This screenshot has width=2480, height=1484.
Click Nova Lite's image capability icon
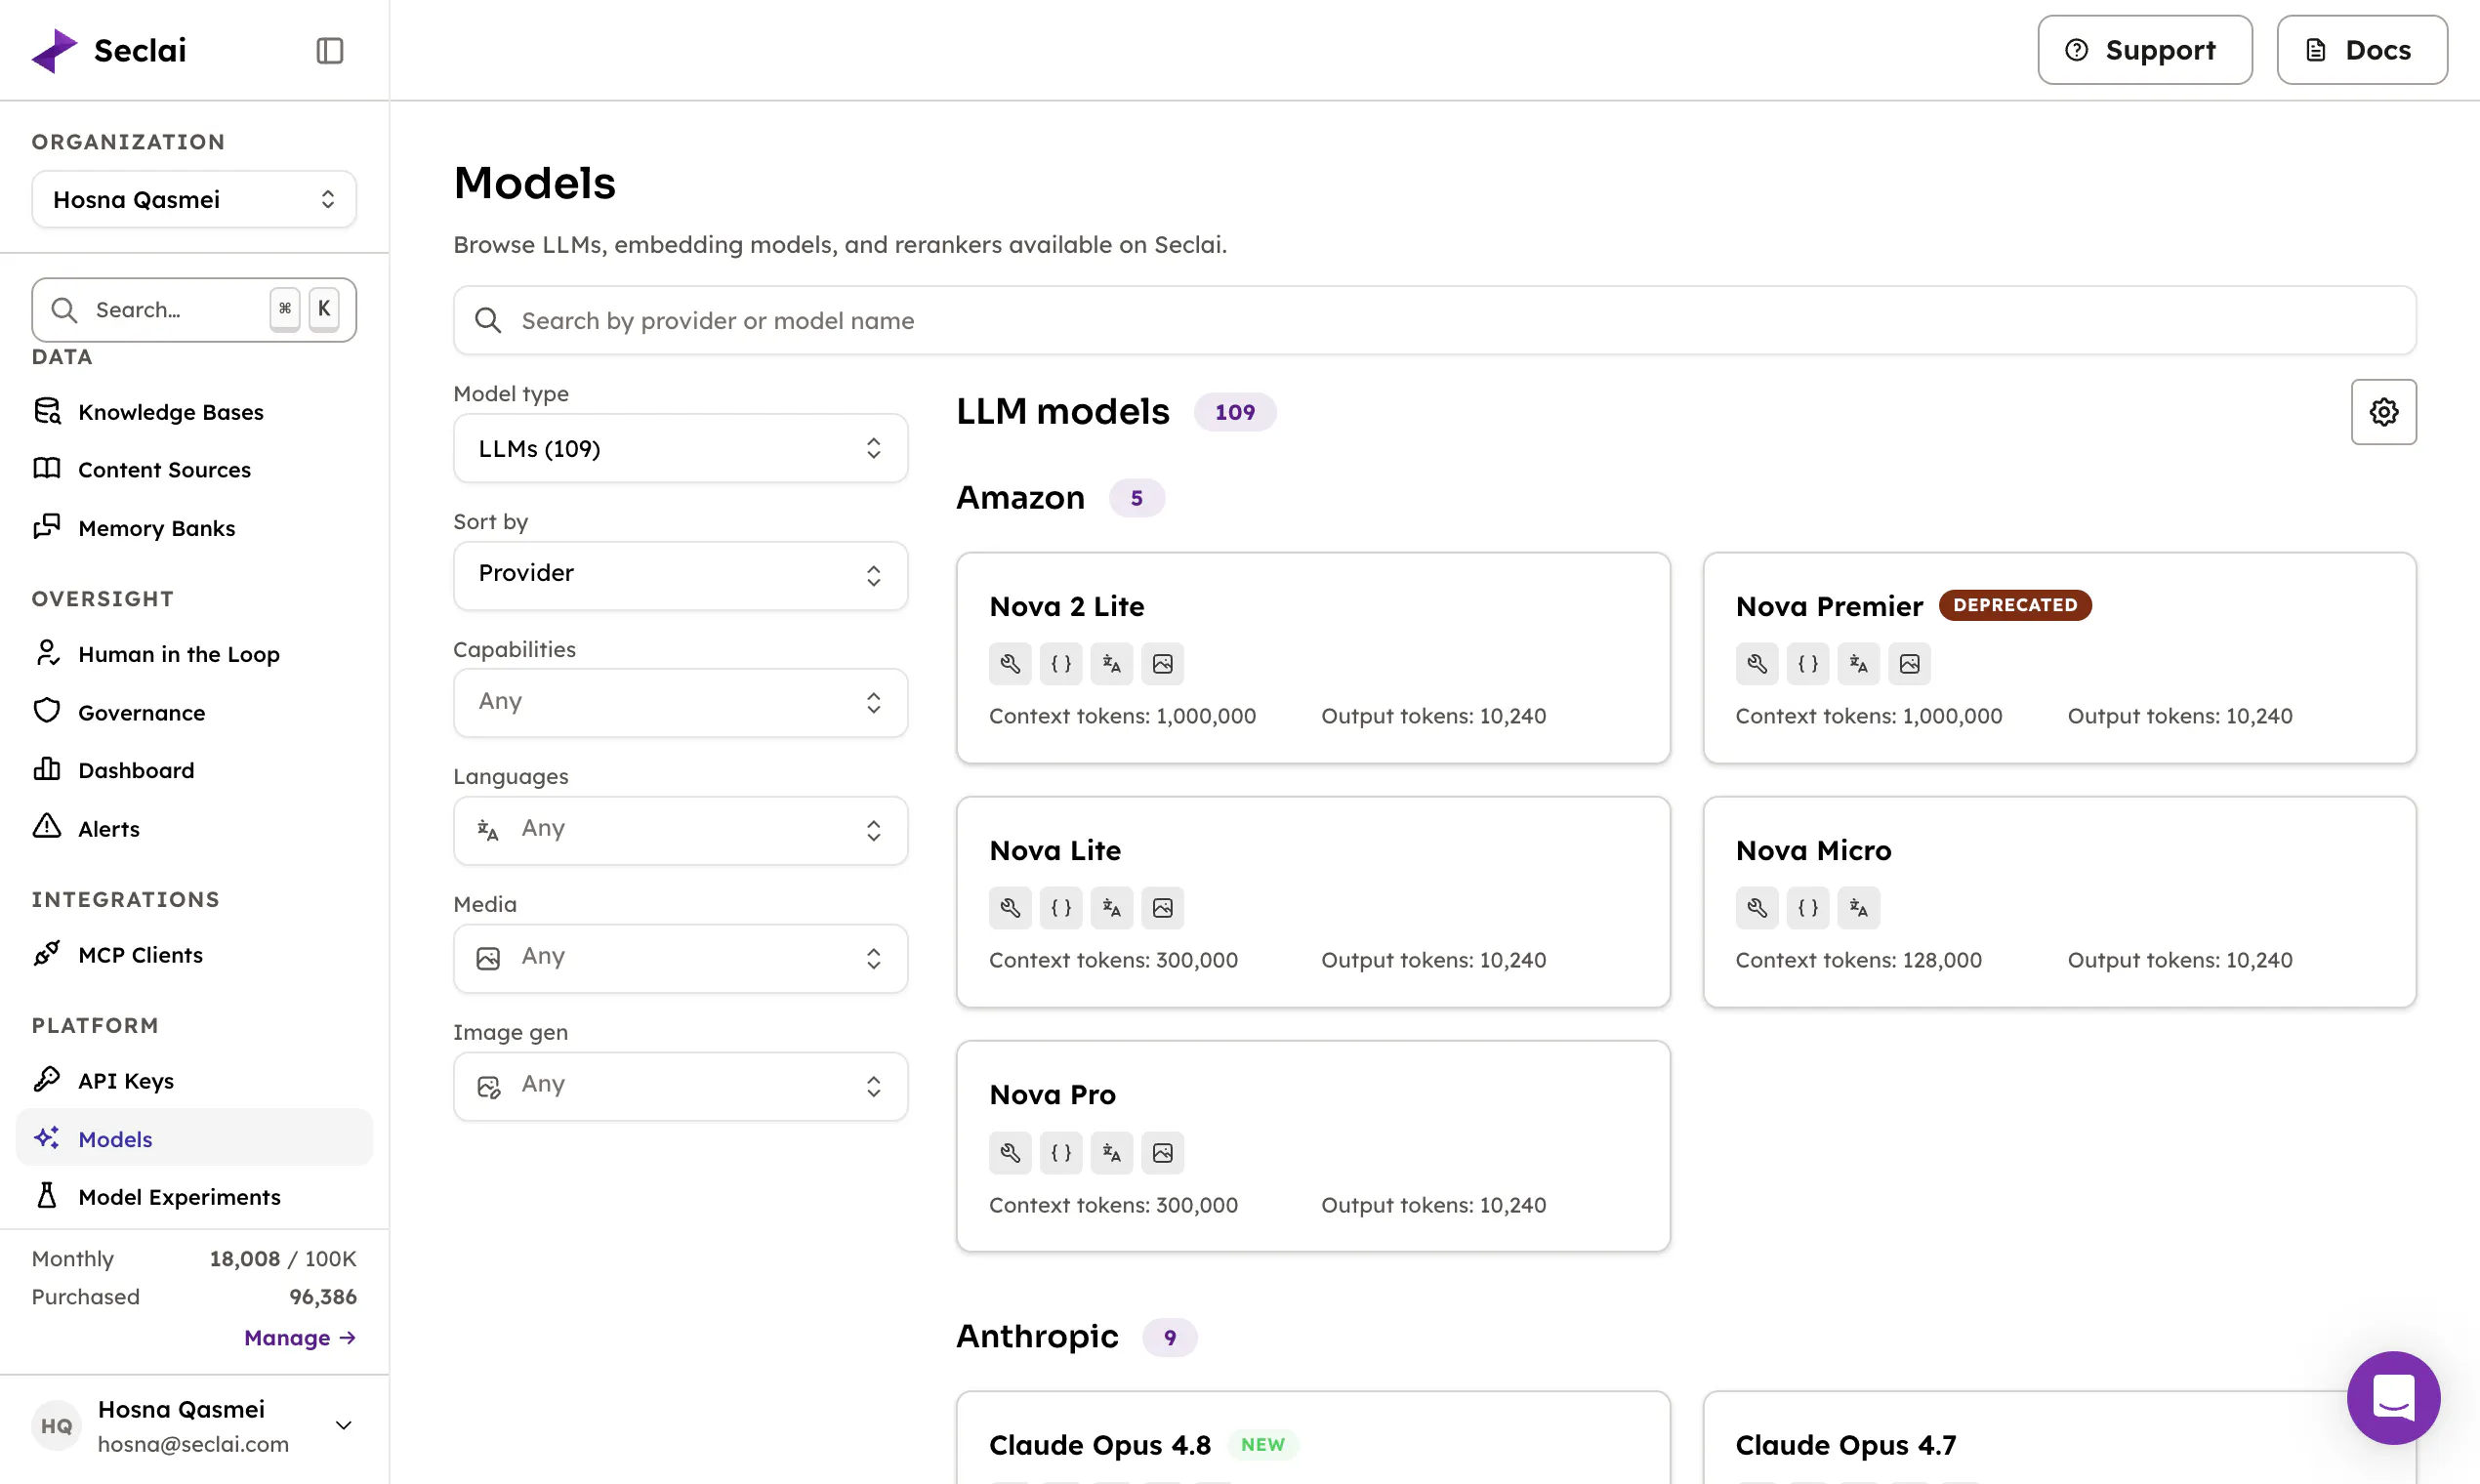click(1162, 908)
